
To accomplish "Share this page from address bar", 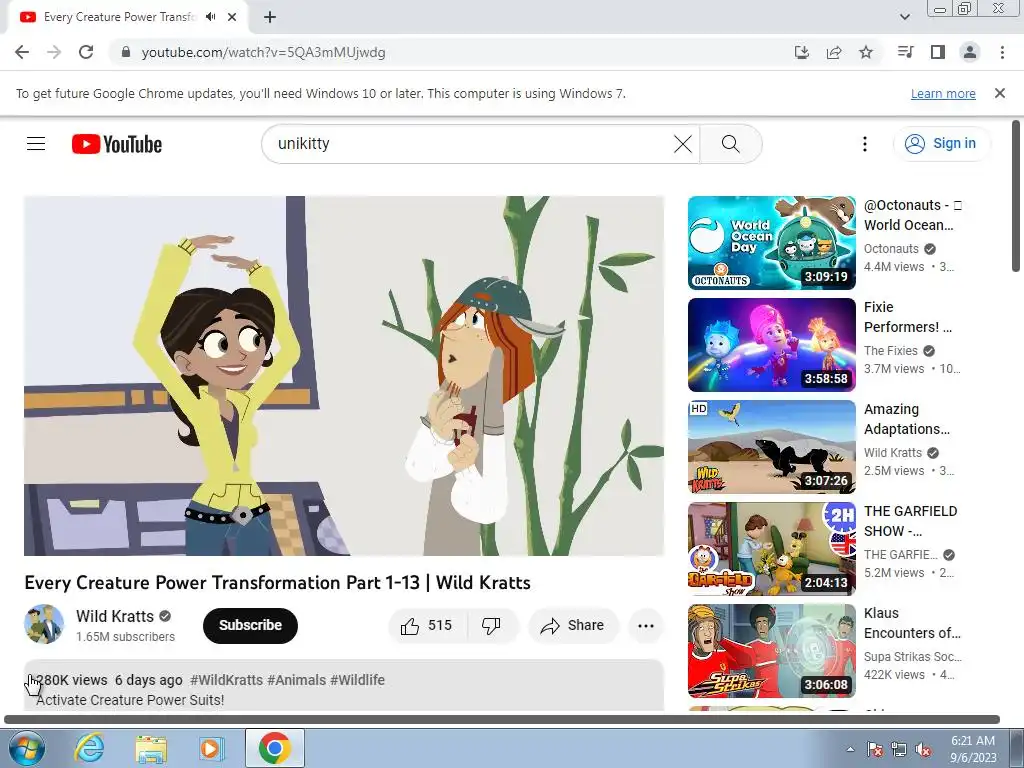I will click(833, 52).
